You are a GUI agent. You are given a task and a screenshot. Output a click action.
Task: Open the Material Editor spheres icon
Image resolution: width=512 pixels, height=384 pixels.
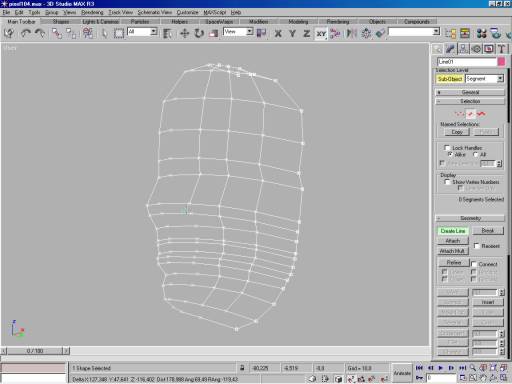pyautogui.click(x=481, y=33)
